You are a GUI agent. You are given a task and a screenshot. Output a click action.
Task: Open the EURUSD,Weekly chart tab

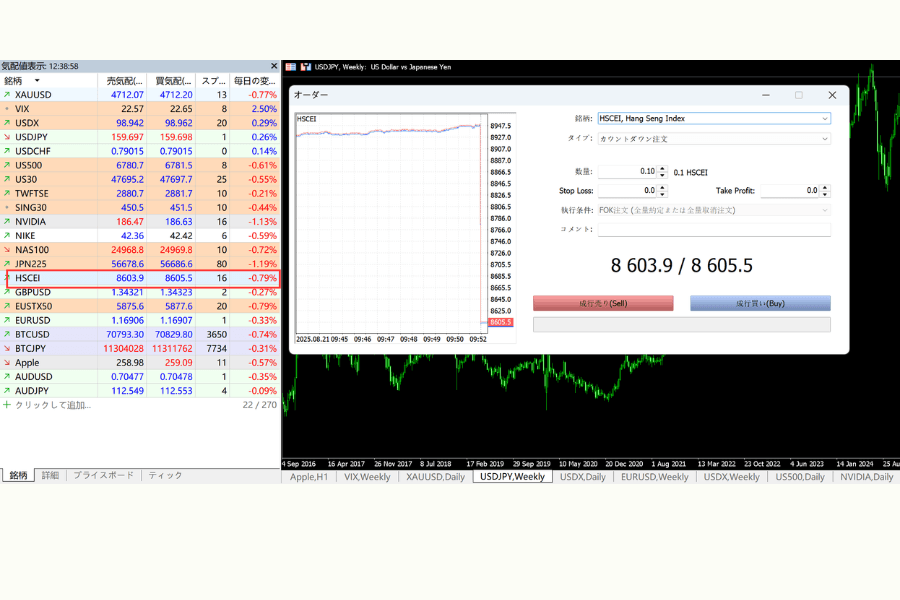point(654,477)
